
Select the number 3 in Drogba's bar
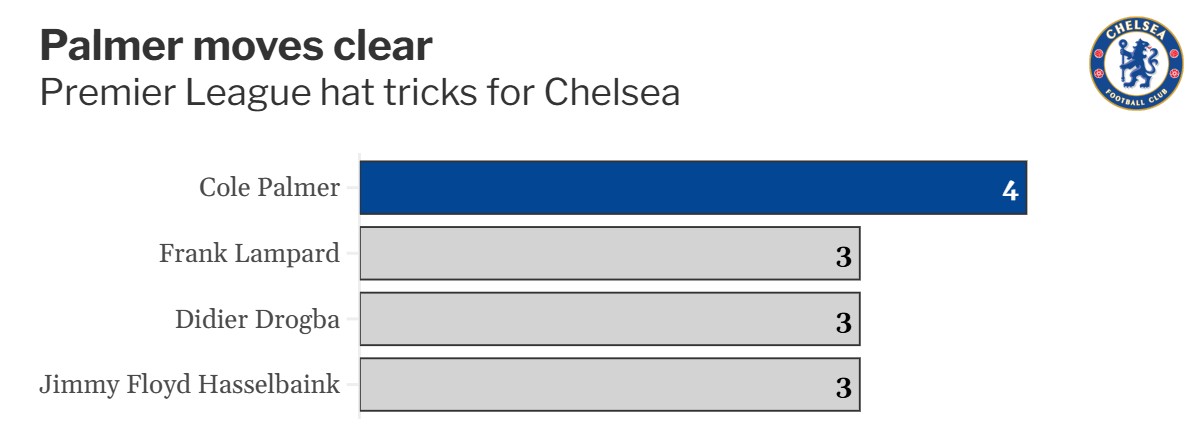[x=843, y=323]
